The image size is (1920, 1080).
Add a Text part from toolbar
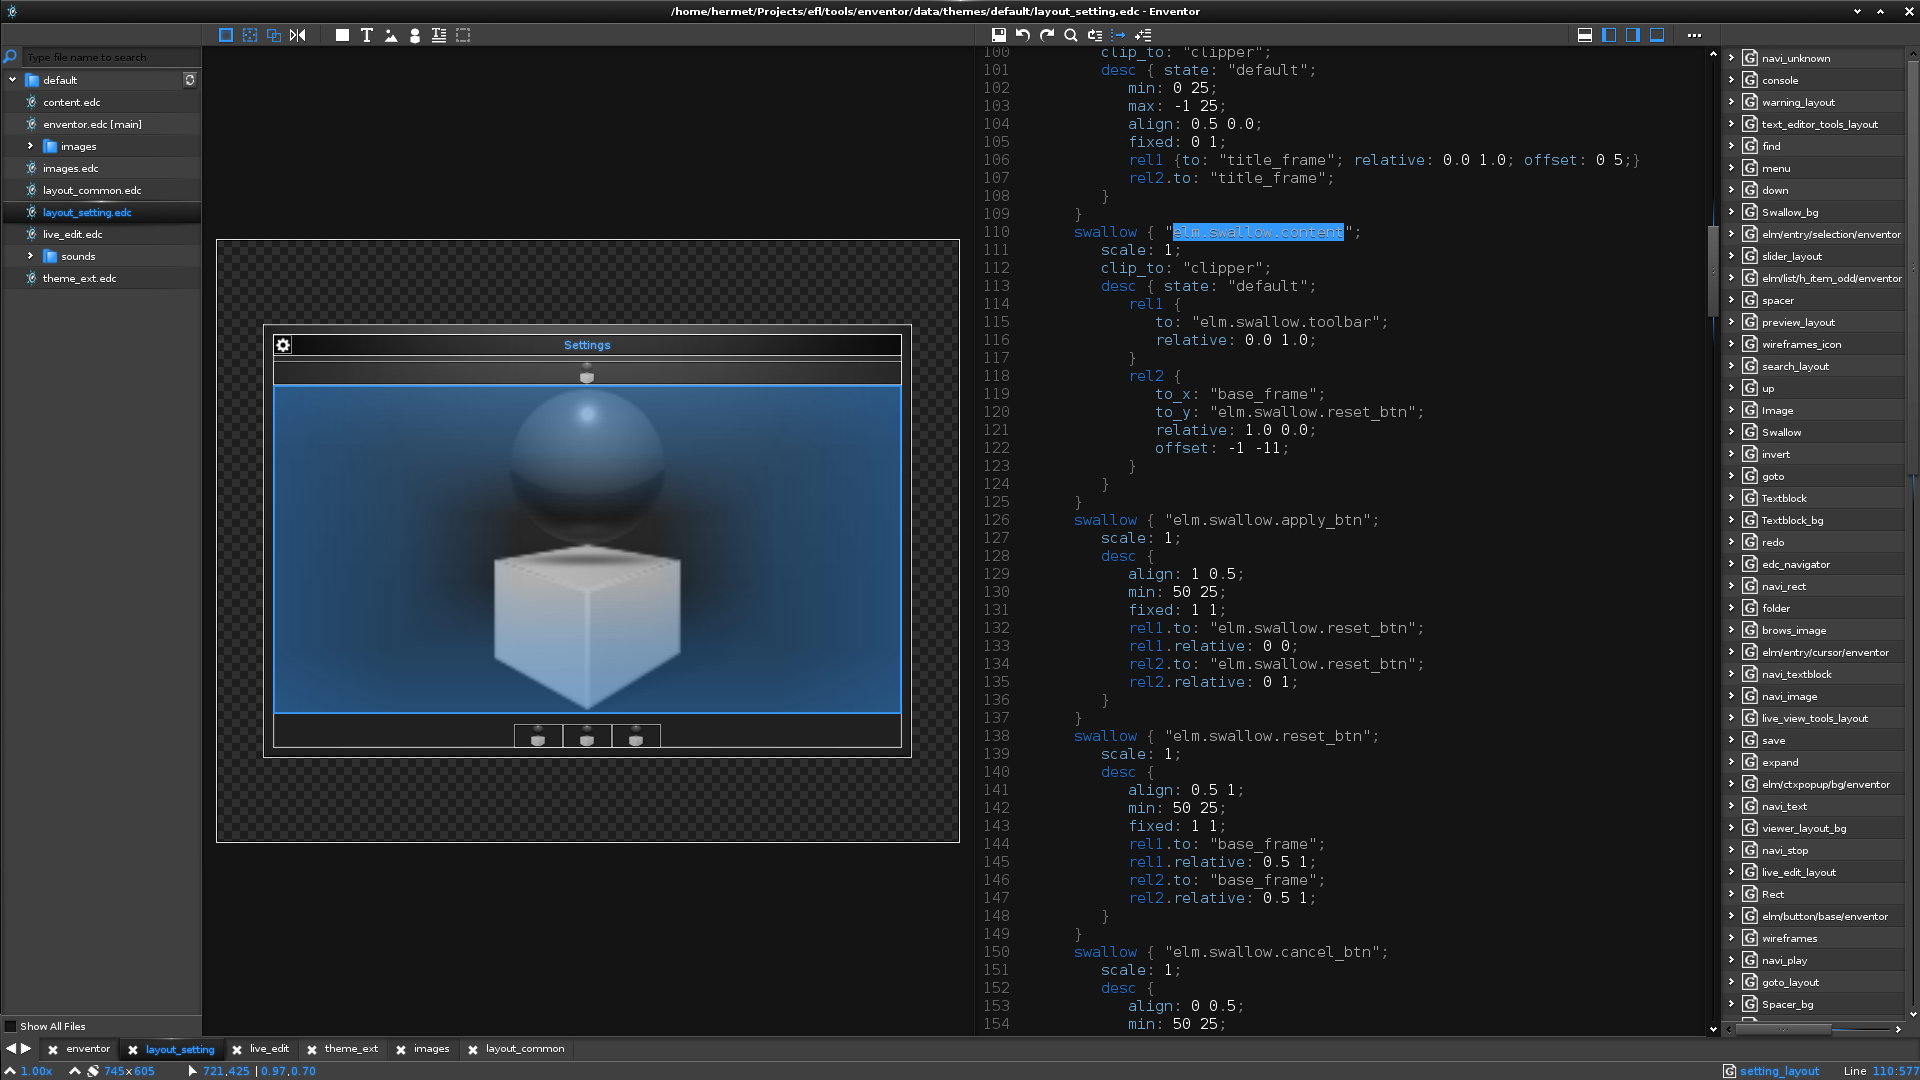367,35
